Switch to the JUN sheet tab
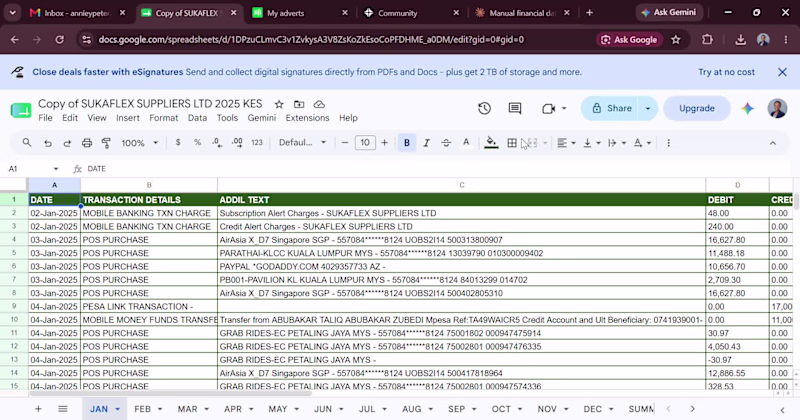The width and height of the screenshot is (800, 420). click(x=322, y=409)
